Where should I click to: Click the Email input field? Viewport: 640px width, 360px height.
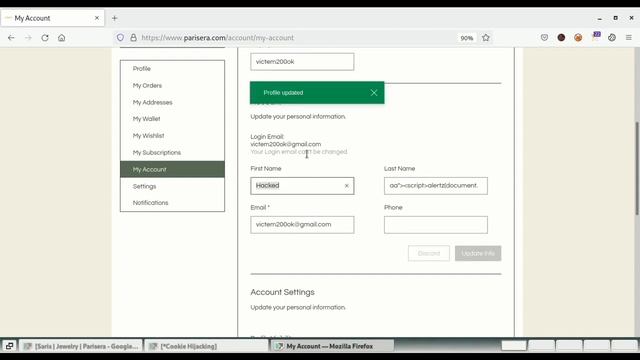pyautogui.click(x=302, y=225)
